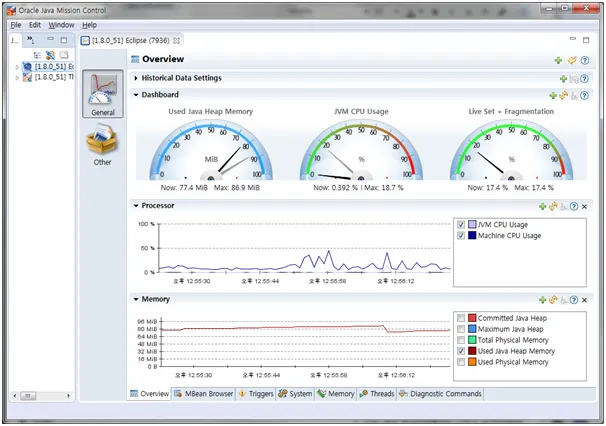Click the tree layout icon in JVM Browser toolbar
This screenshot has height=426, width=606.
pos(37,55)
